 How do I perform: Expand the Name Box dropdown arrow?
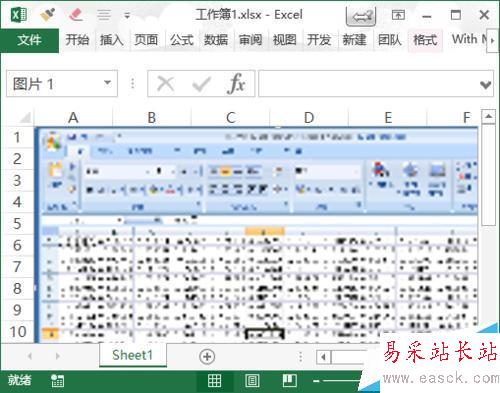pyautogui.click(x=107, y=83)
